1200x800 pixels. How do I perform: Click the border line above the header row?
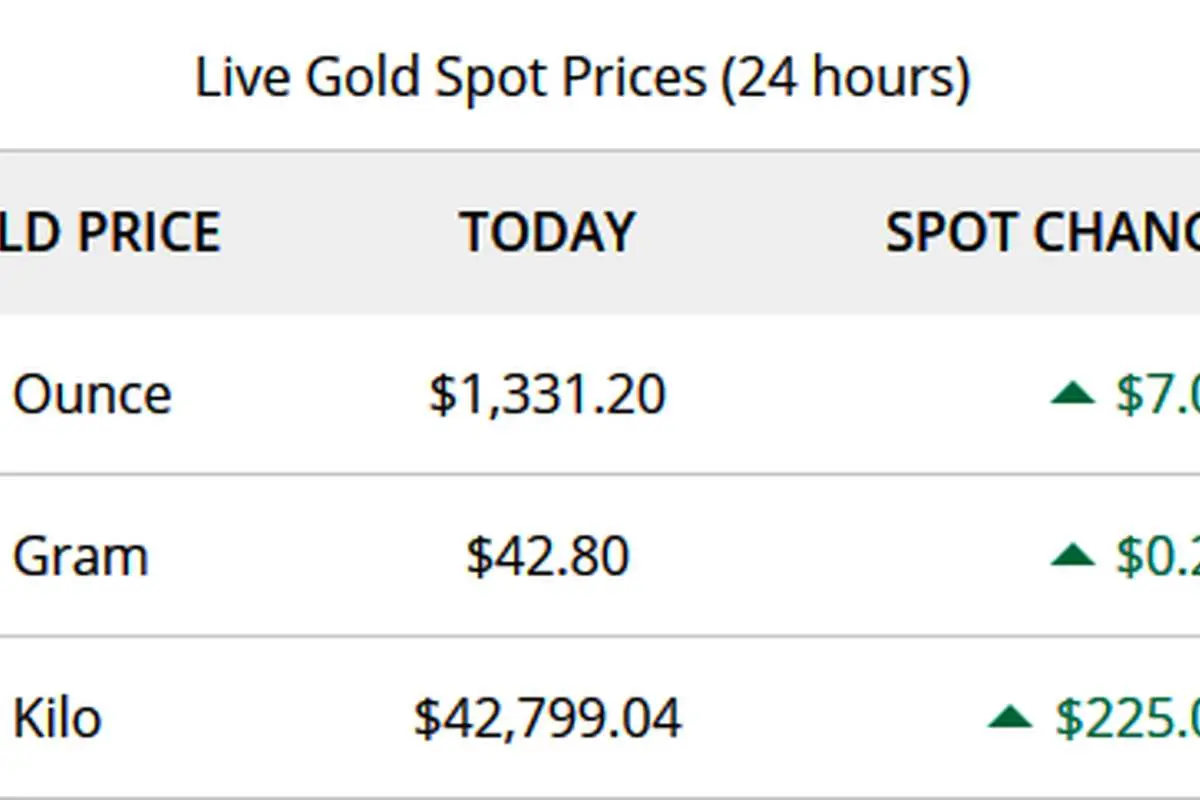(x=600, y=151)
